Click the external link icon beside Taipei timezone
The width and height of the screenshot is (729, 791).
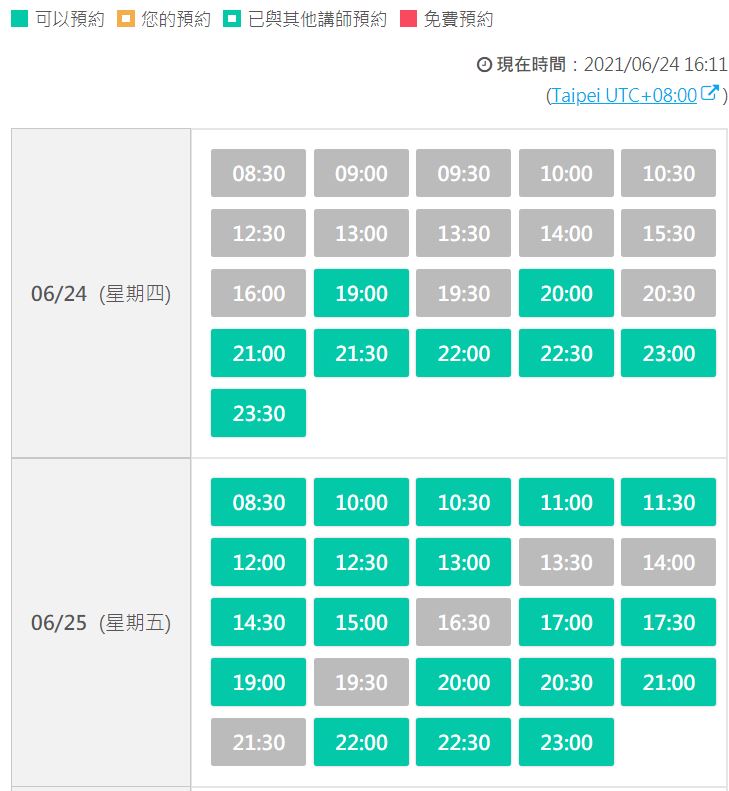pyautogui.click(x=710, y=94)
